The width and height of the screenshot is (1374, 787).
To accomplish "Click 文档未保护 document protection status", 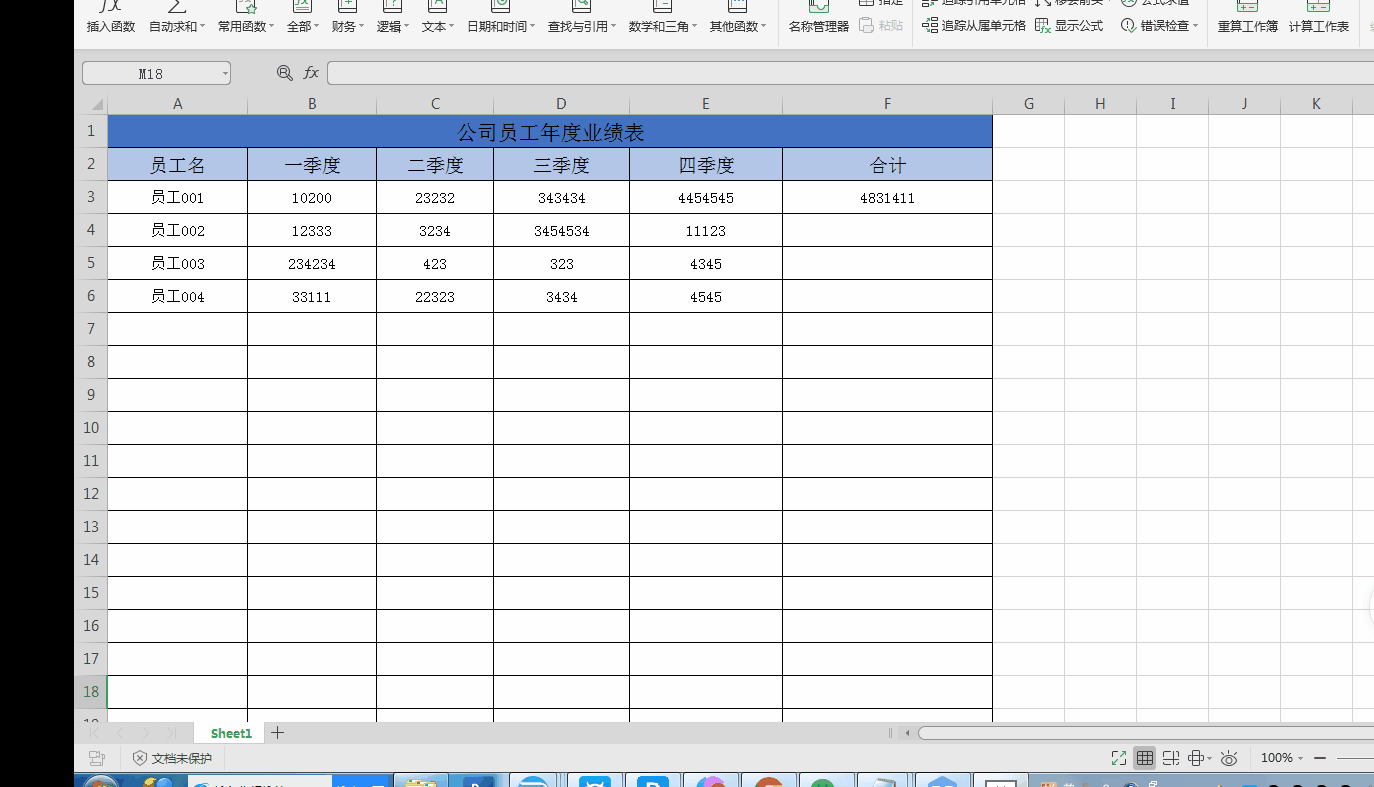I will (172, 758).
